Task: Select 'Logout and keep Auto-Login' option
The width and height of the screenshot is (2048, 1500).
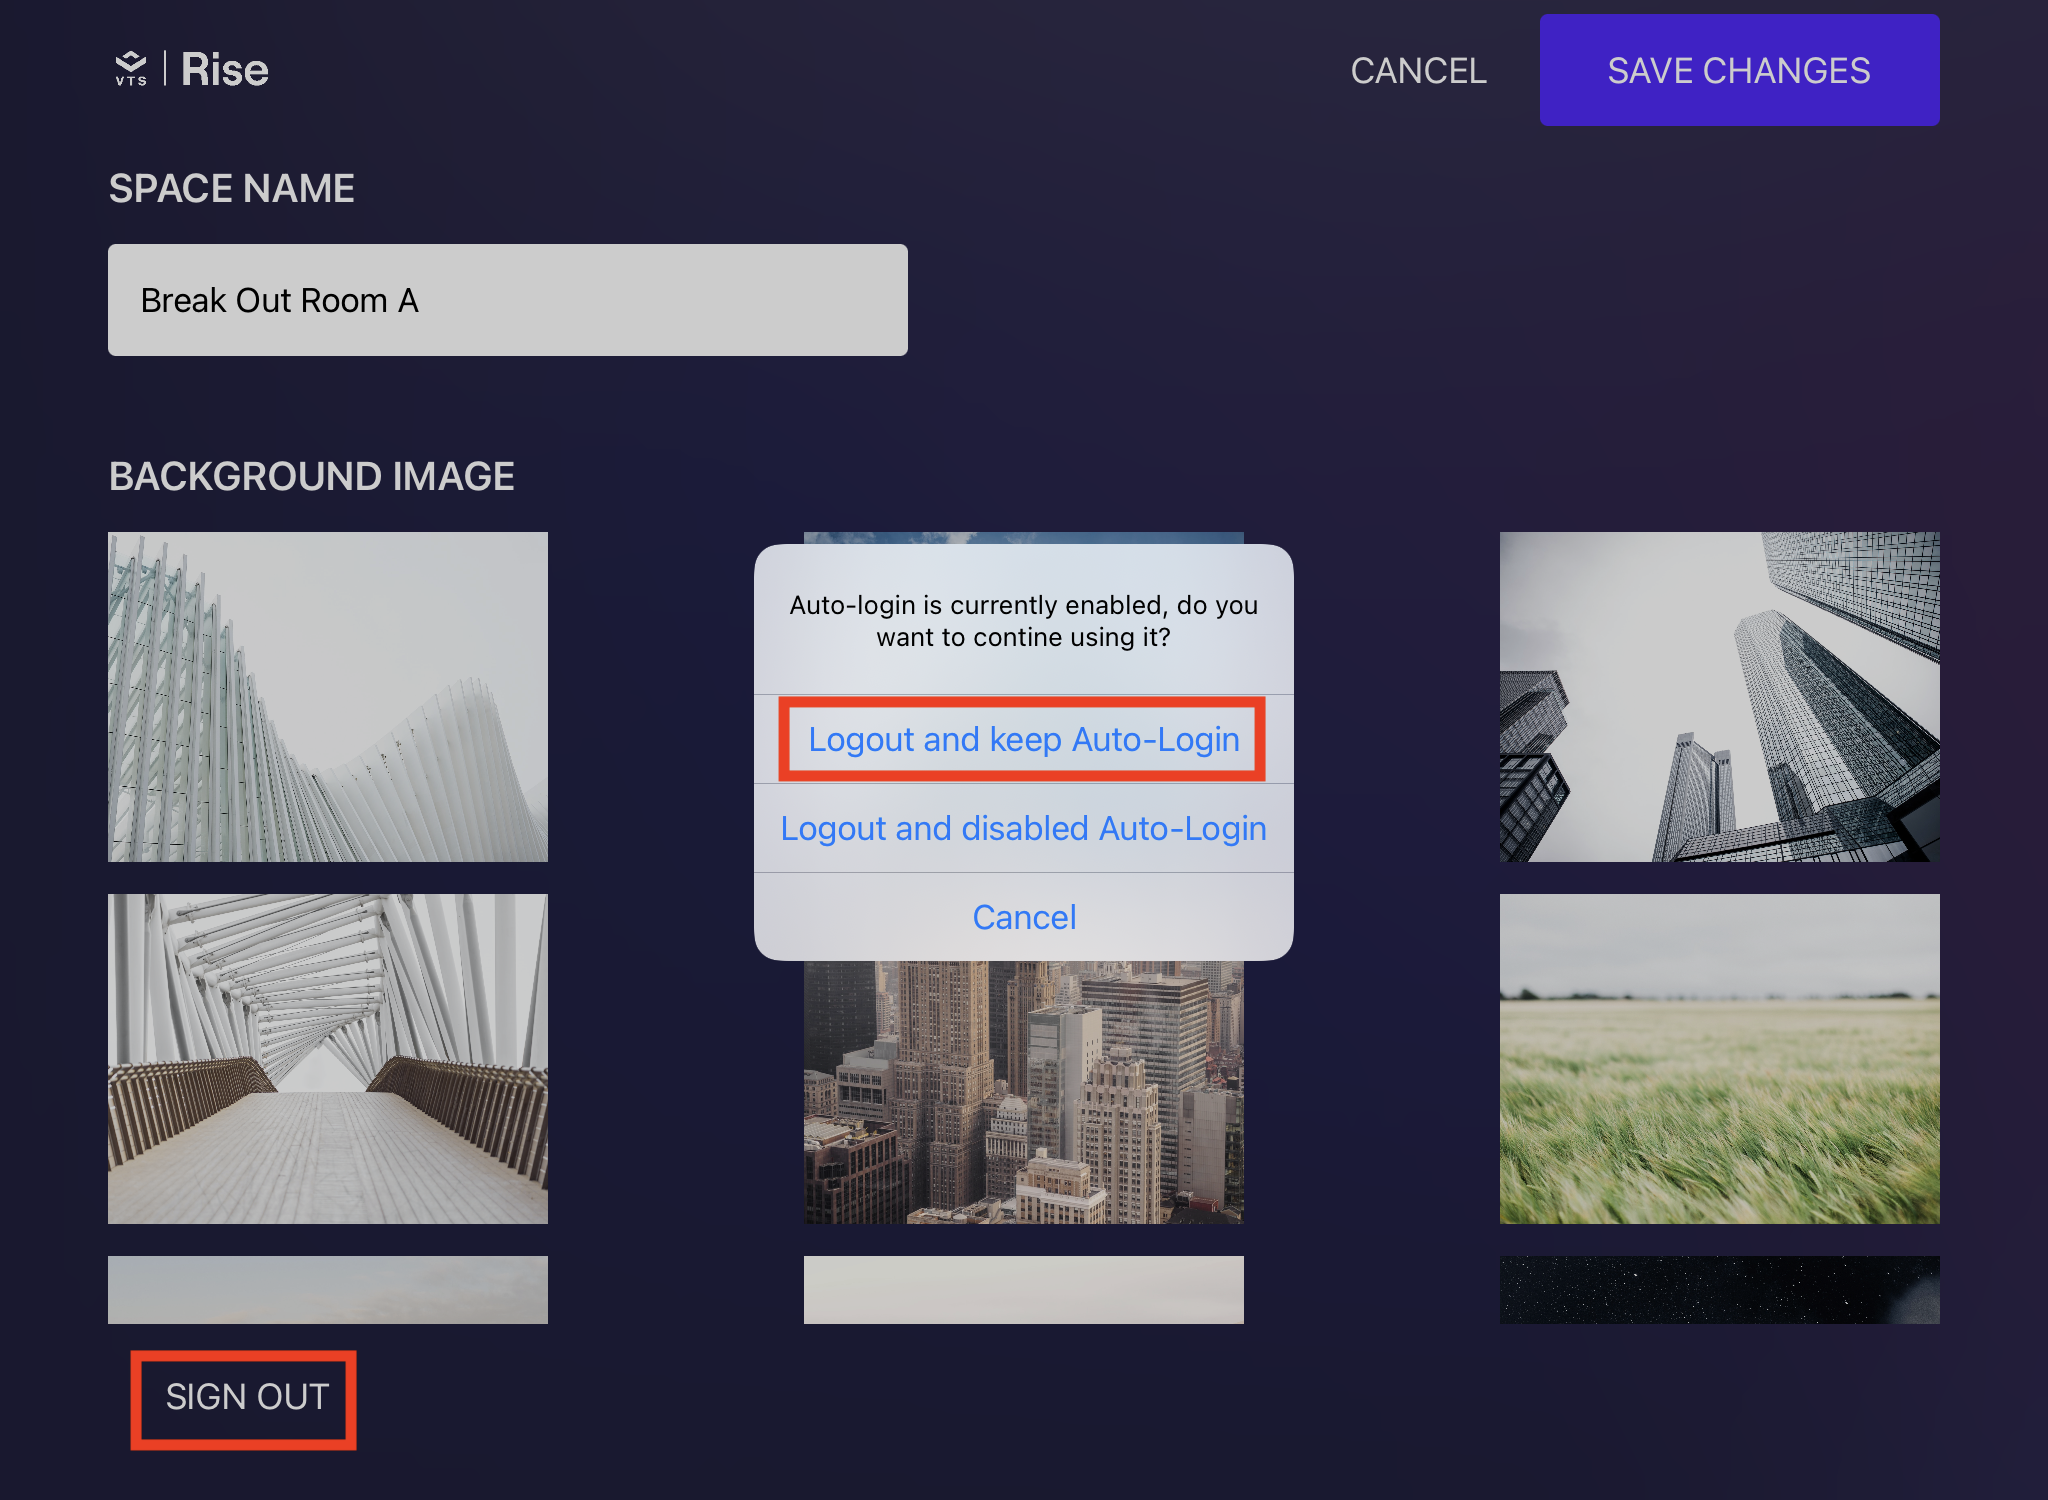Action: (1023, 739)
